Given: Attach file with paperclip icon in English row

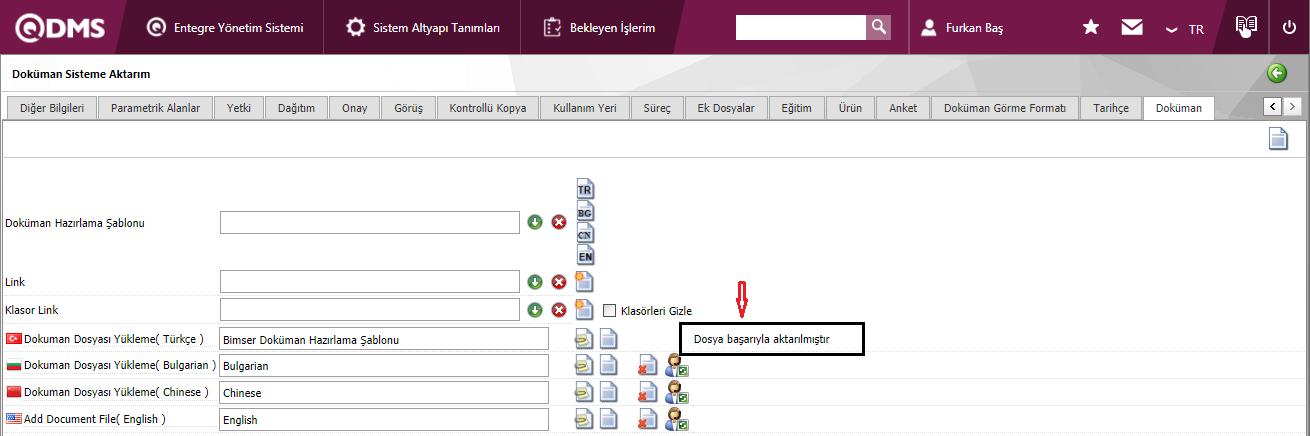Looking at the screenshot, I should coord(583,420).
